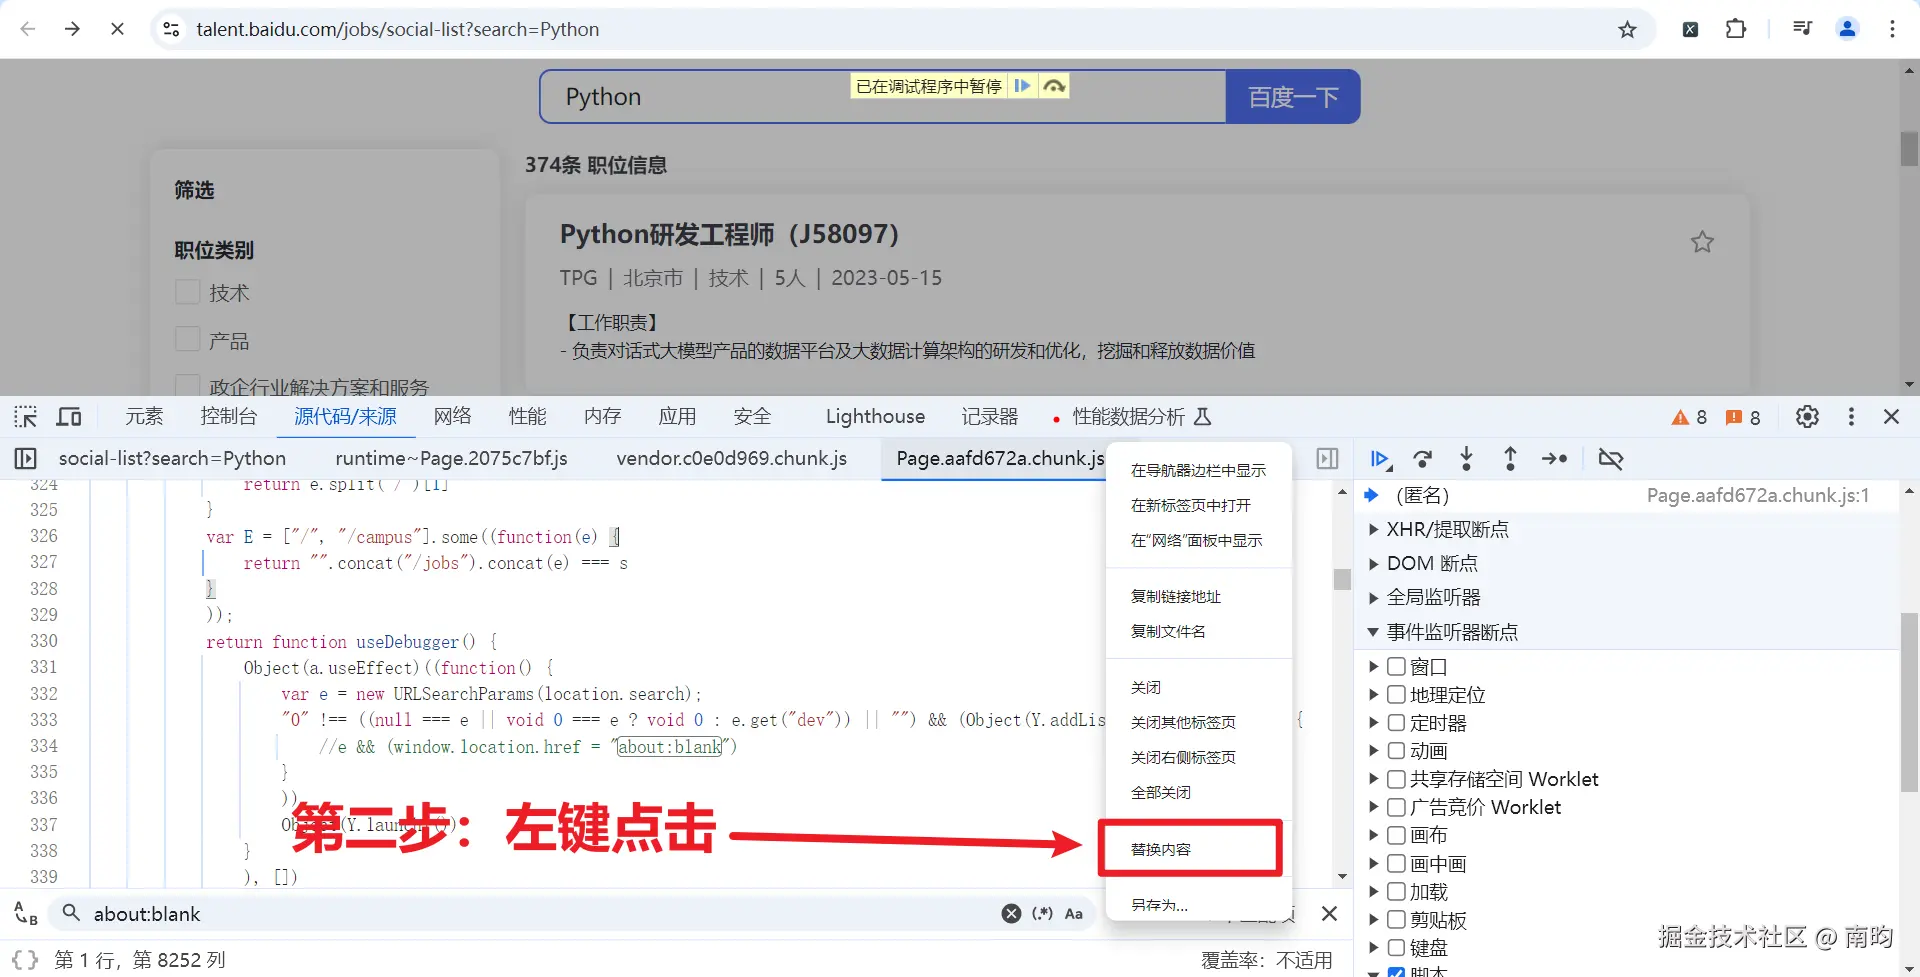Toggle the device emulation toolbar
The image size is (1920, 977).
(68, 417)
